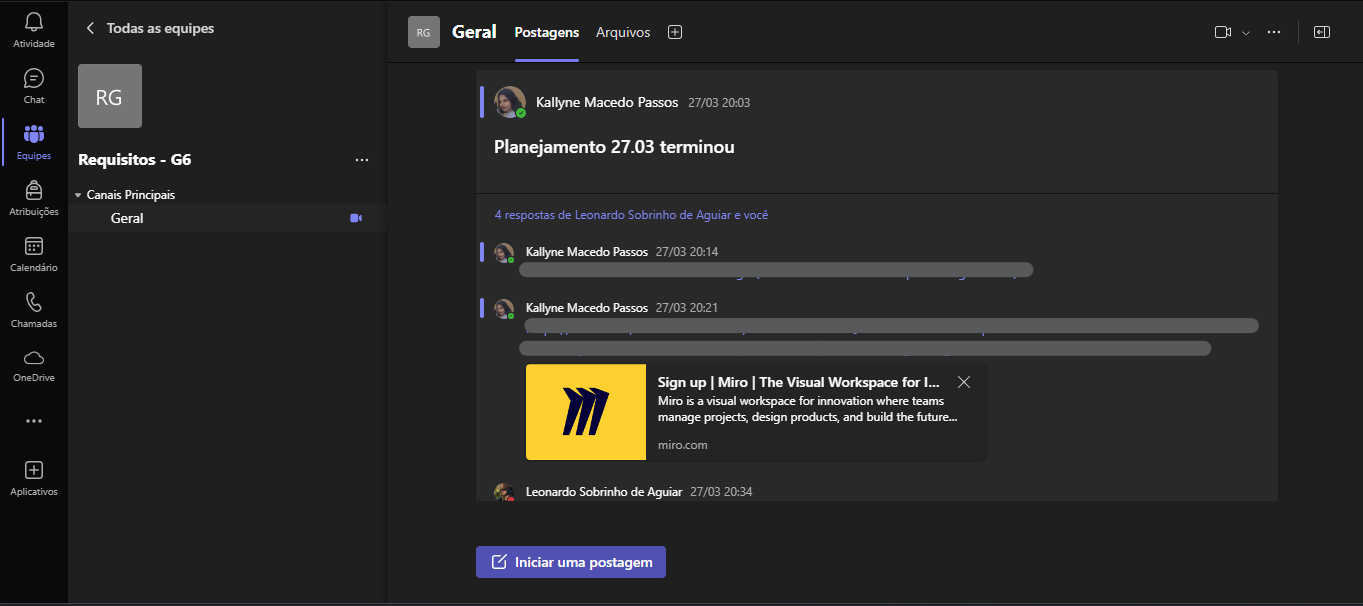Join the active meeting in Geral channel
Image resolution: width=1363 pixels, height=606 pixels.
pyautogui.click(x=356, y=217)
